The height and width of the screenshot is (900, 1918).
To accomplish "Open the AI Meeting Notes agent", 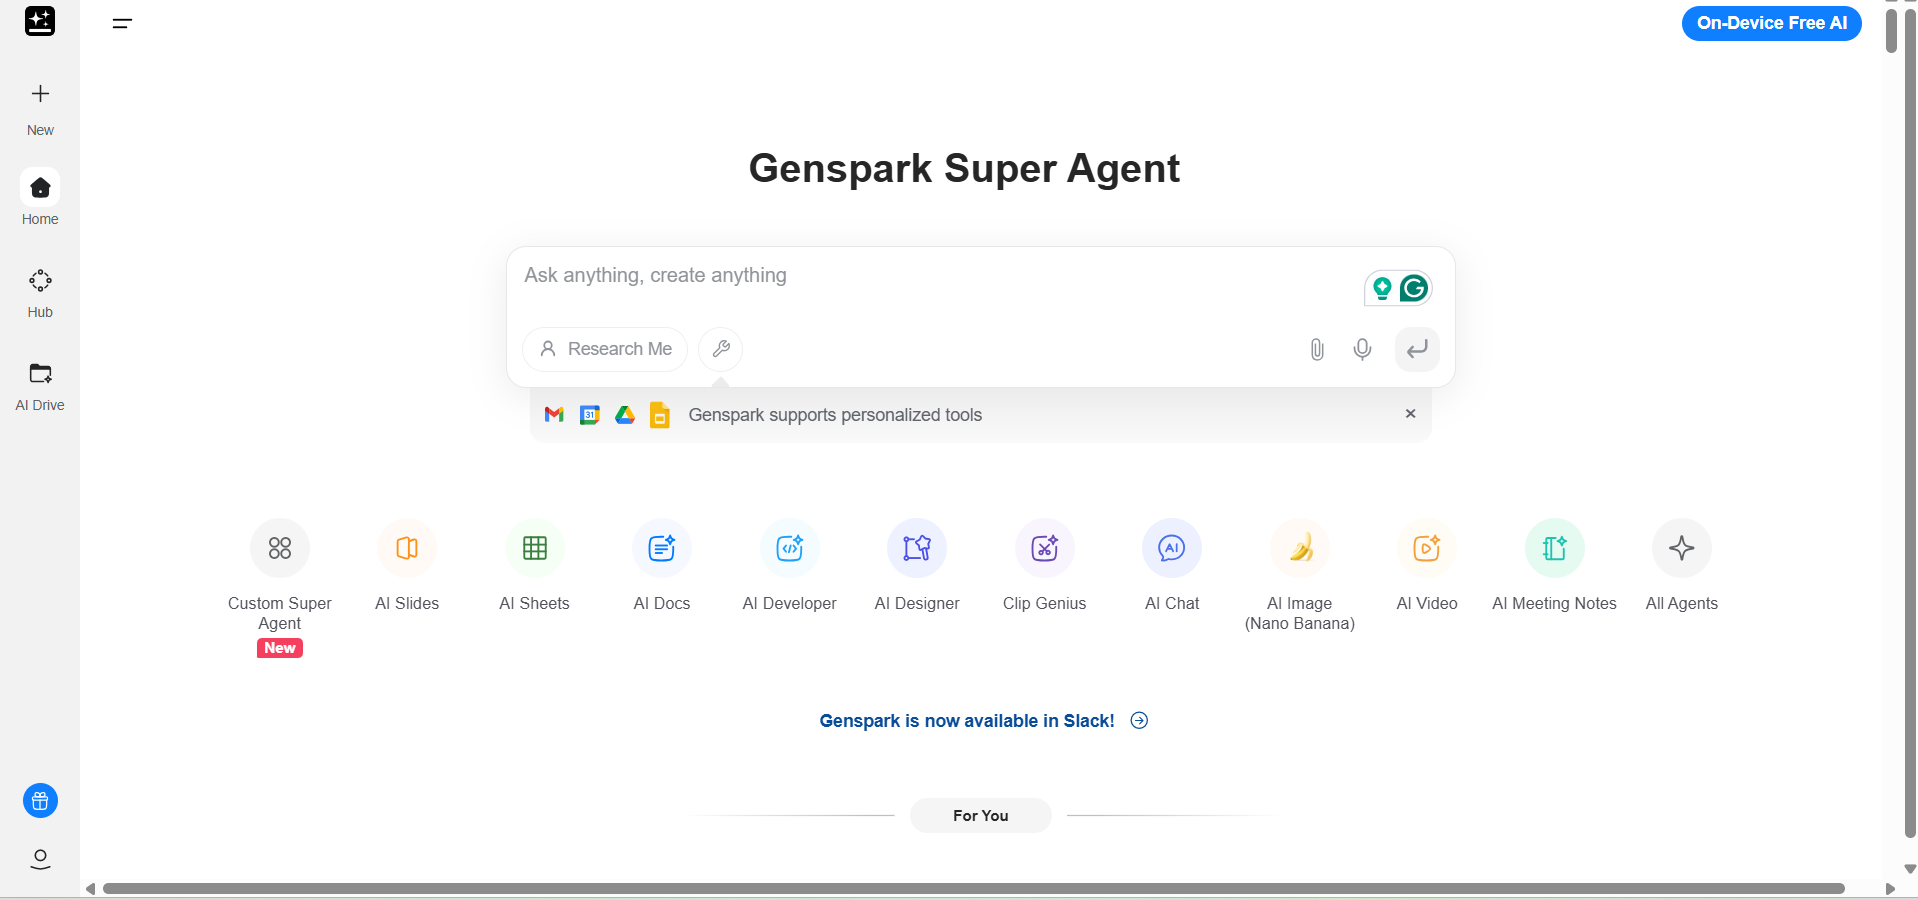I will (x=1553, y=548).
